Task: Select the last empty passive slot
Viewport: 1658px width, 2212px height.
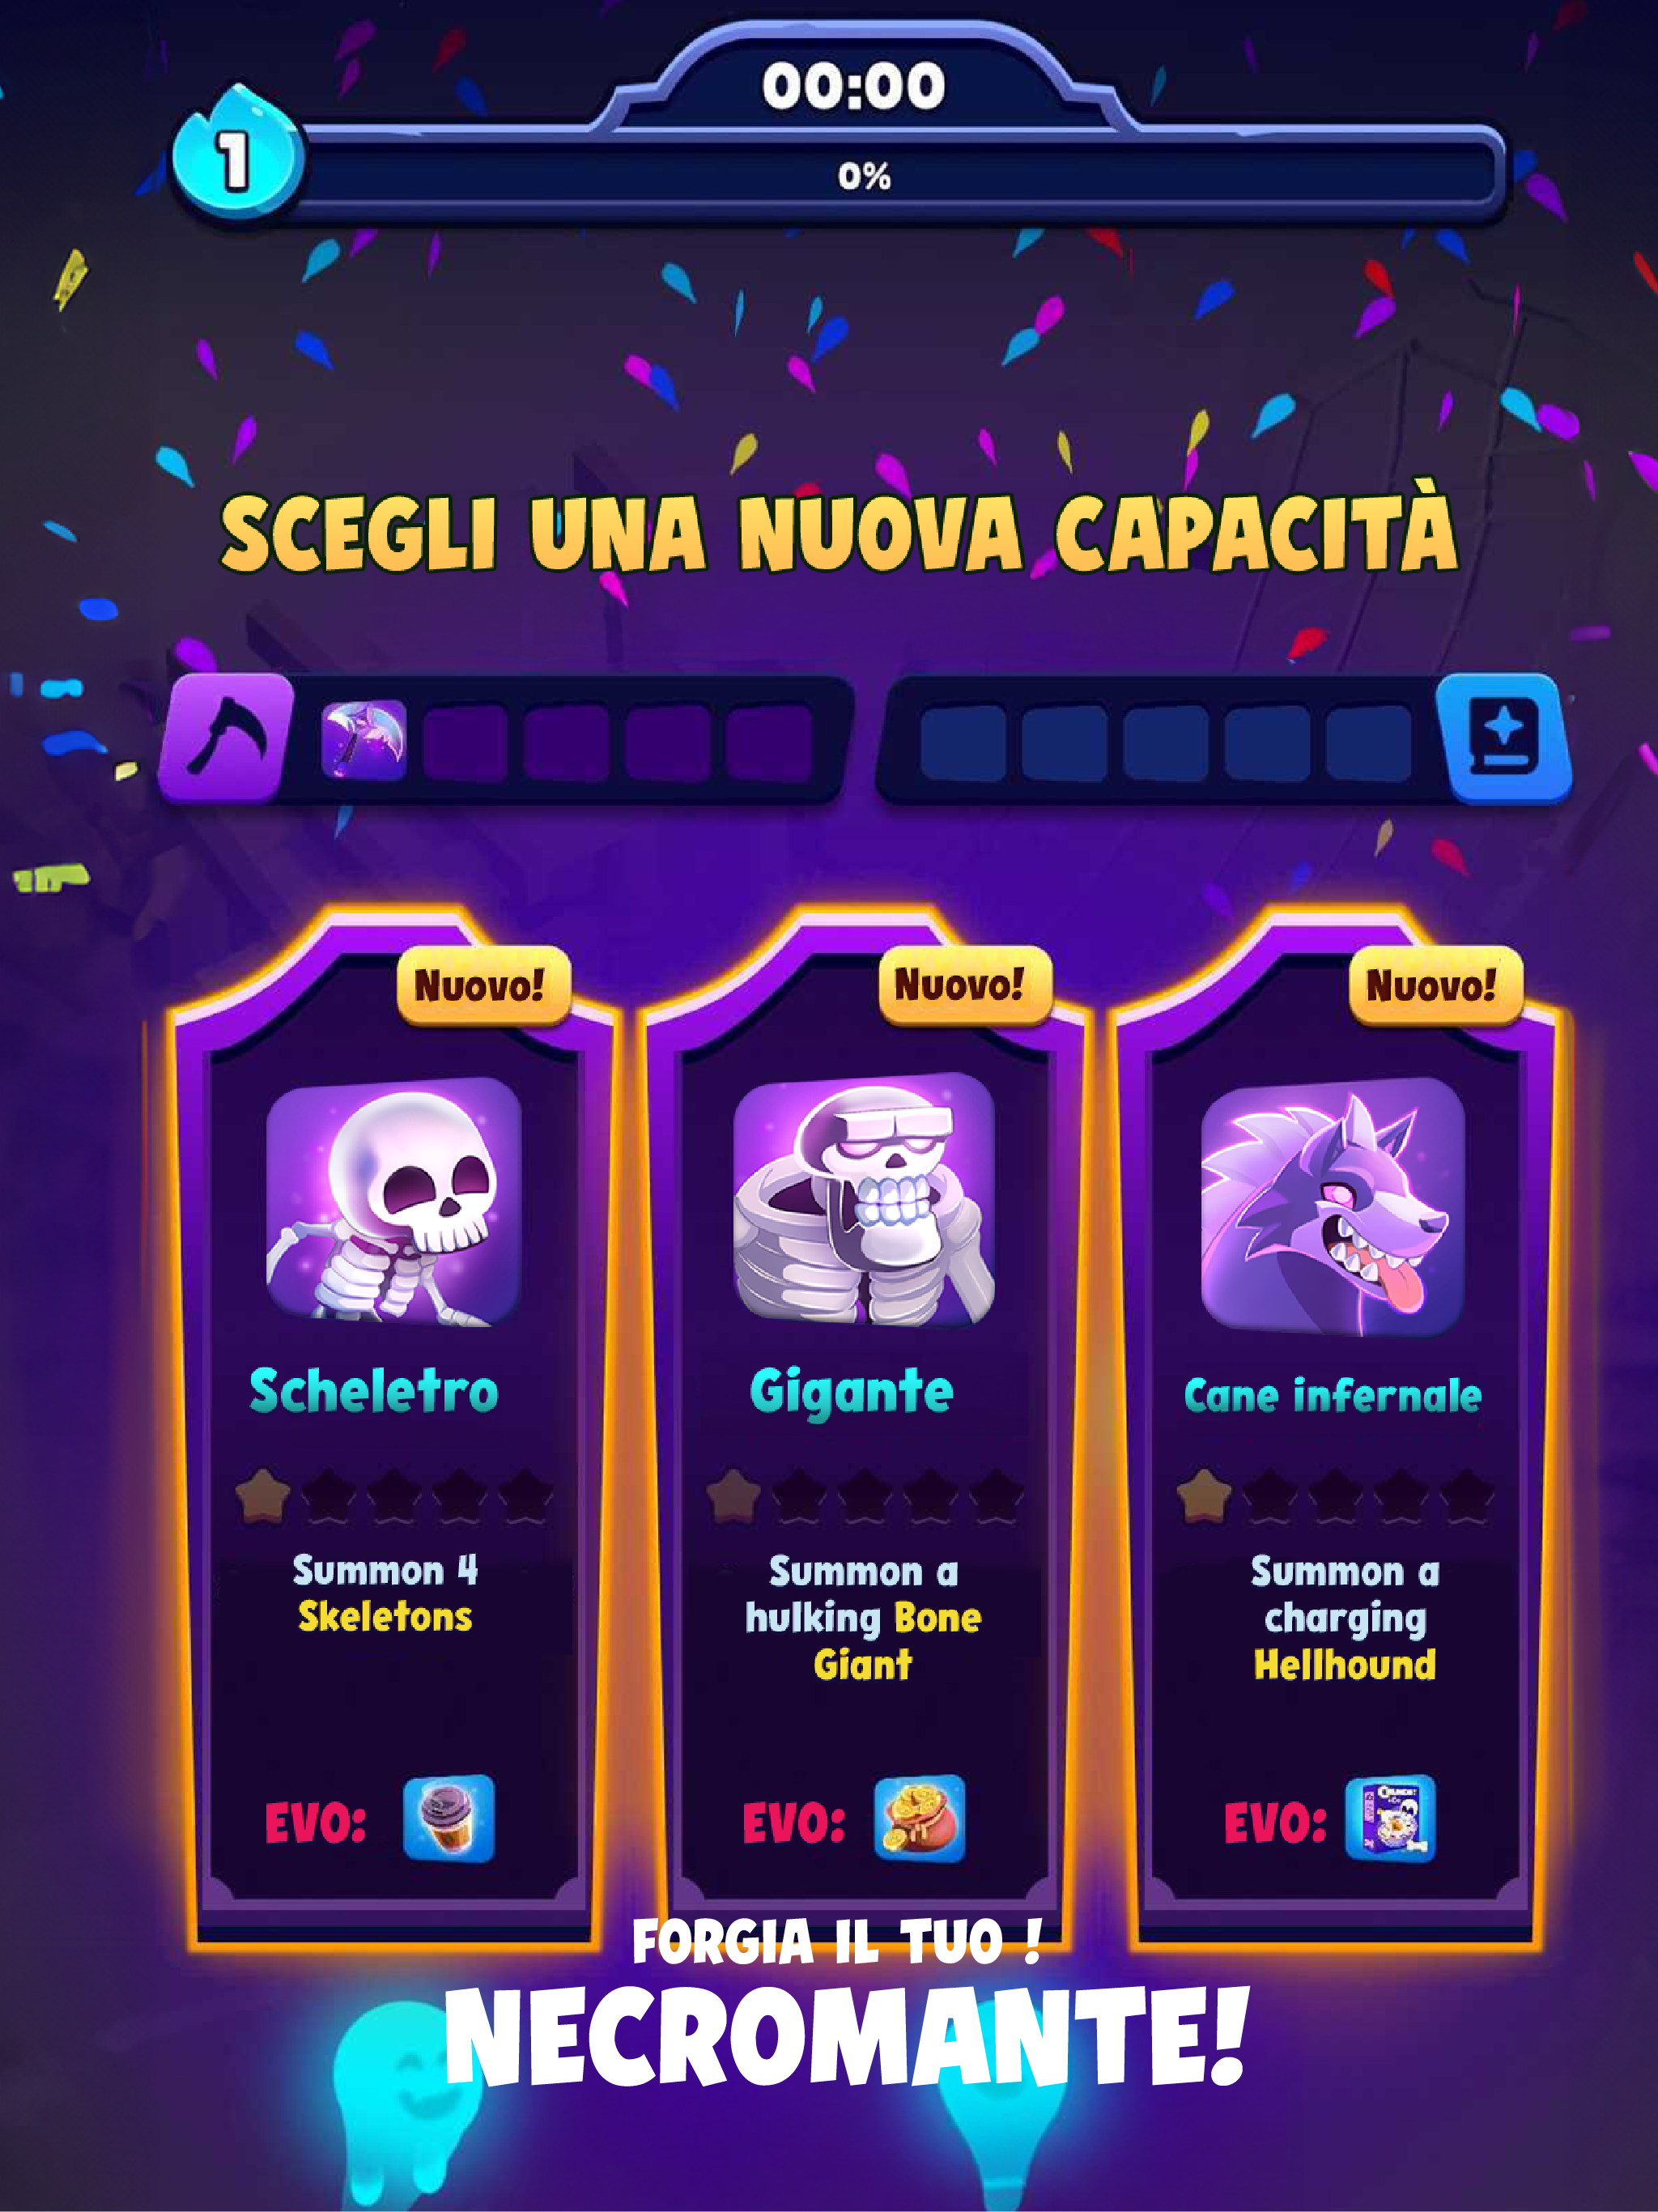Action: coord(1368,742)
